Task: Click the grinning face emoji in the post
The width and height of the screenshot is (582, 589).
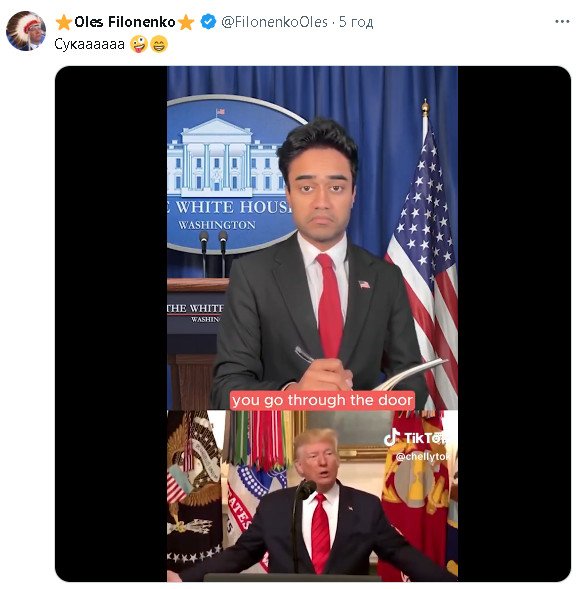Action: 159,44
